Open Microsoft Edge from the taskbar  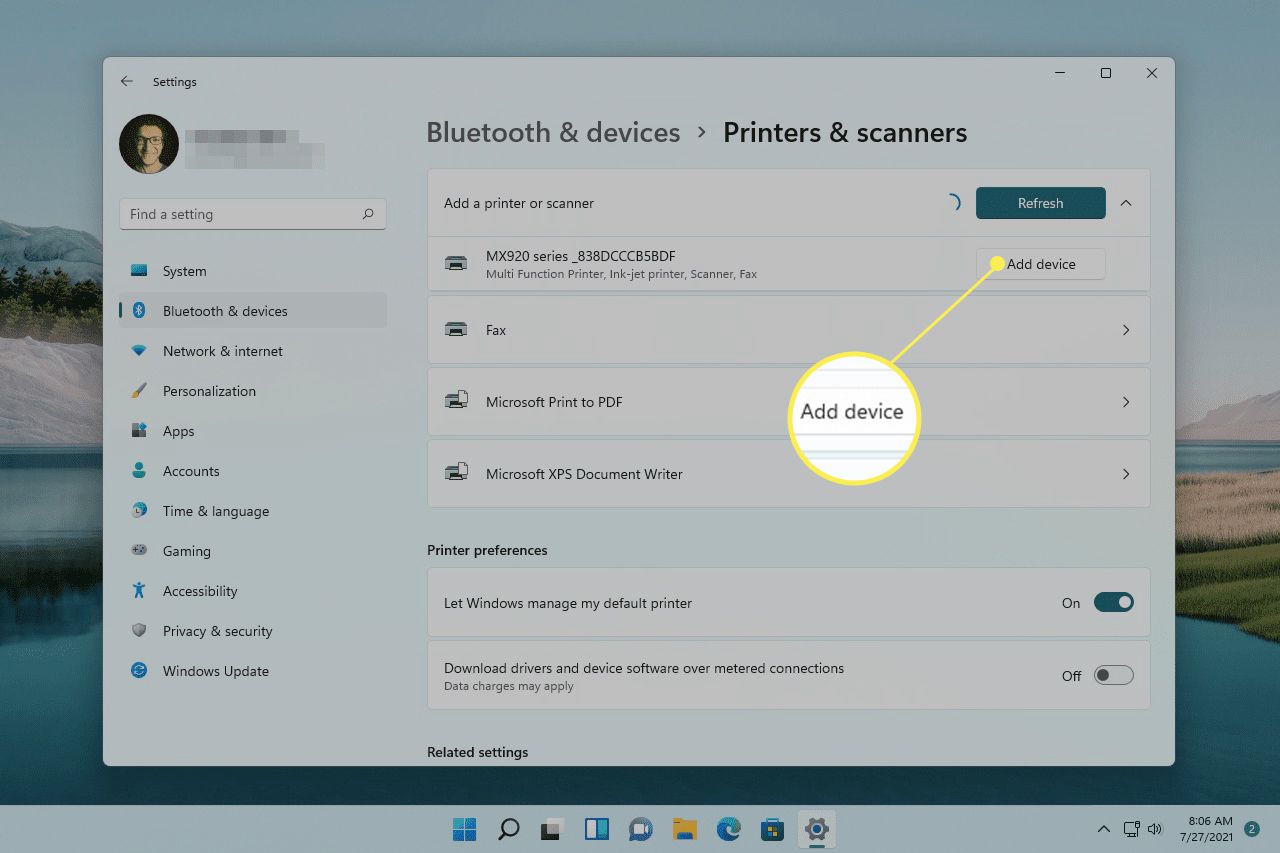(x=728, y=829)
